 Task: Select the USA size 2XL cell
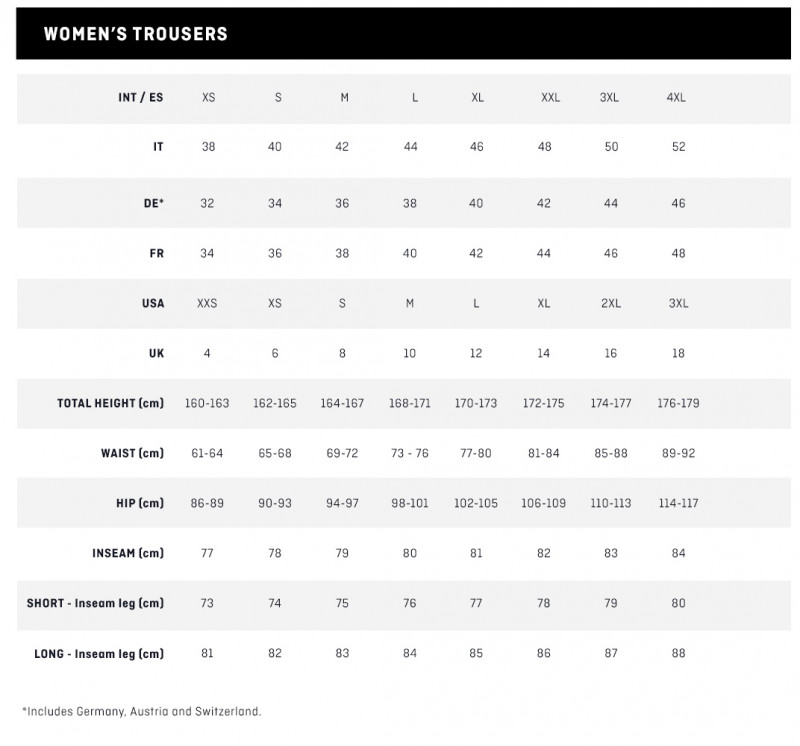tap(610, 303)
